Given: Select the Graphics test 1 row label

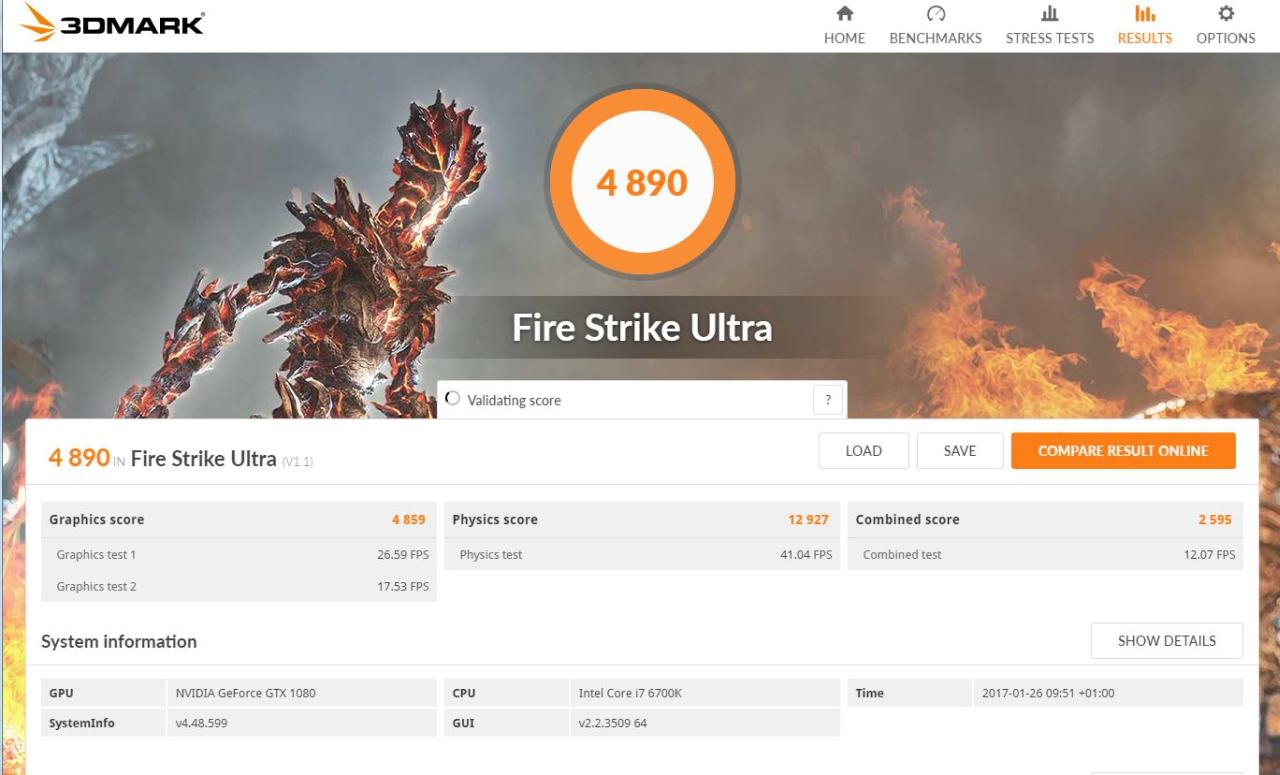Looking at the screenshot, I should (96, 555).
